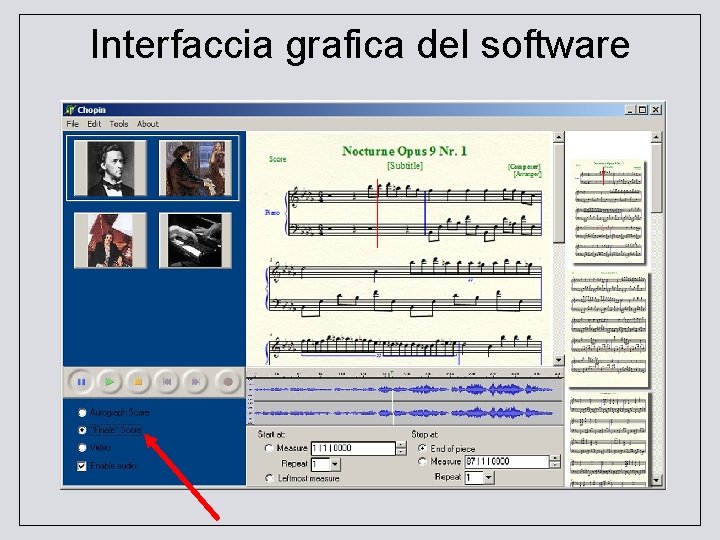Click the round record button
This screenshot has width=720, height=540.
[227, 382]
